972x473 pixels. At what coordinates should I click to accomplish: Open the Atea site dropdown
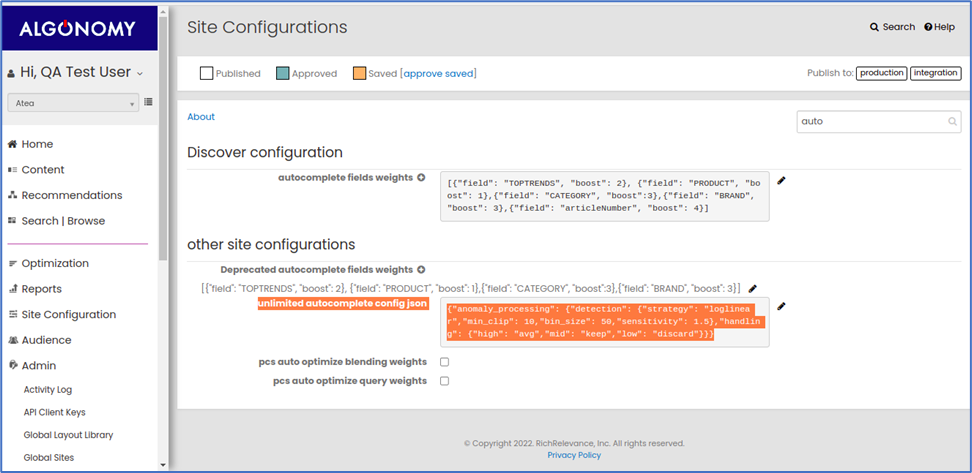[73, 104]
